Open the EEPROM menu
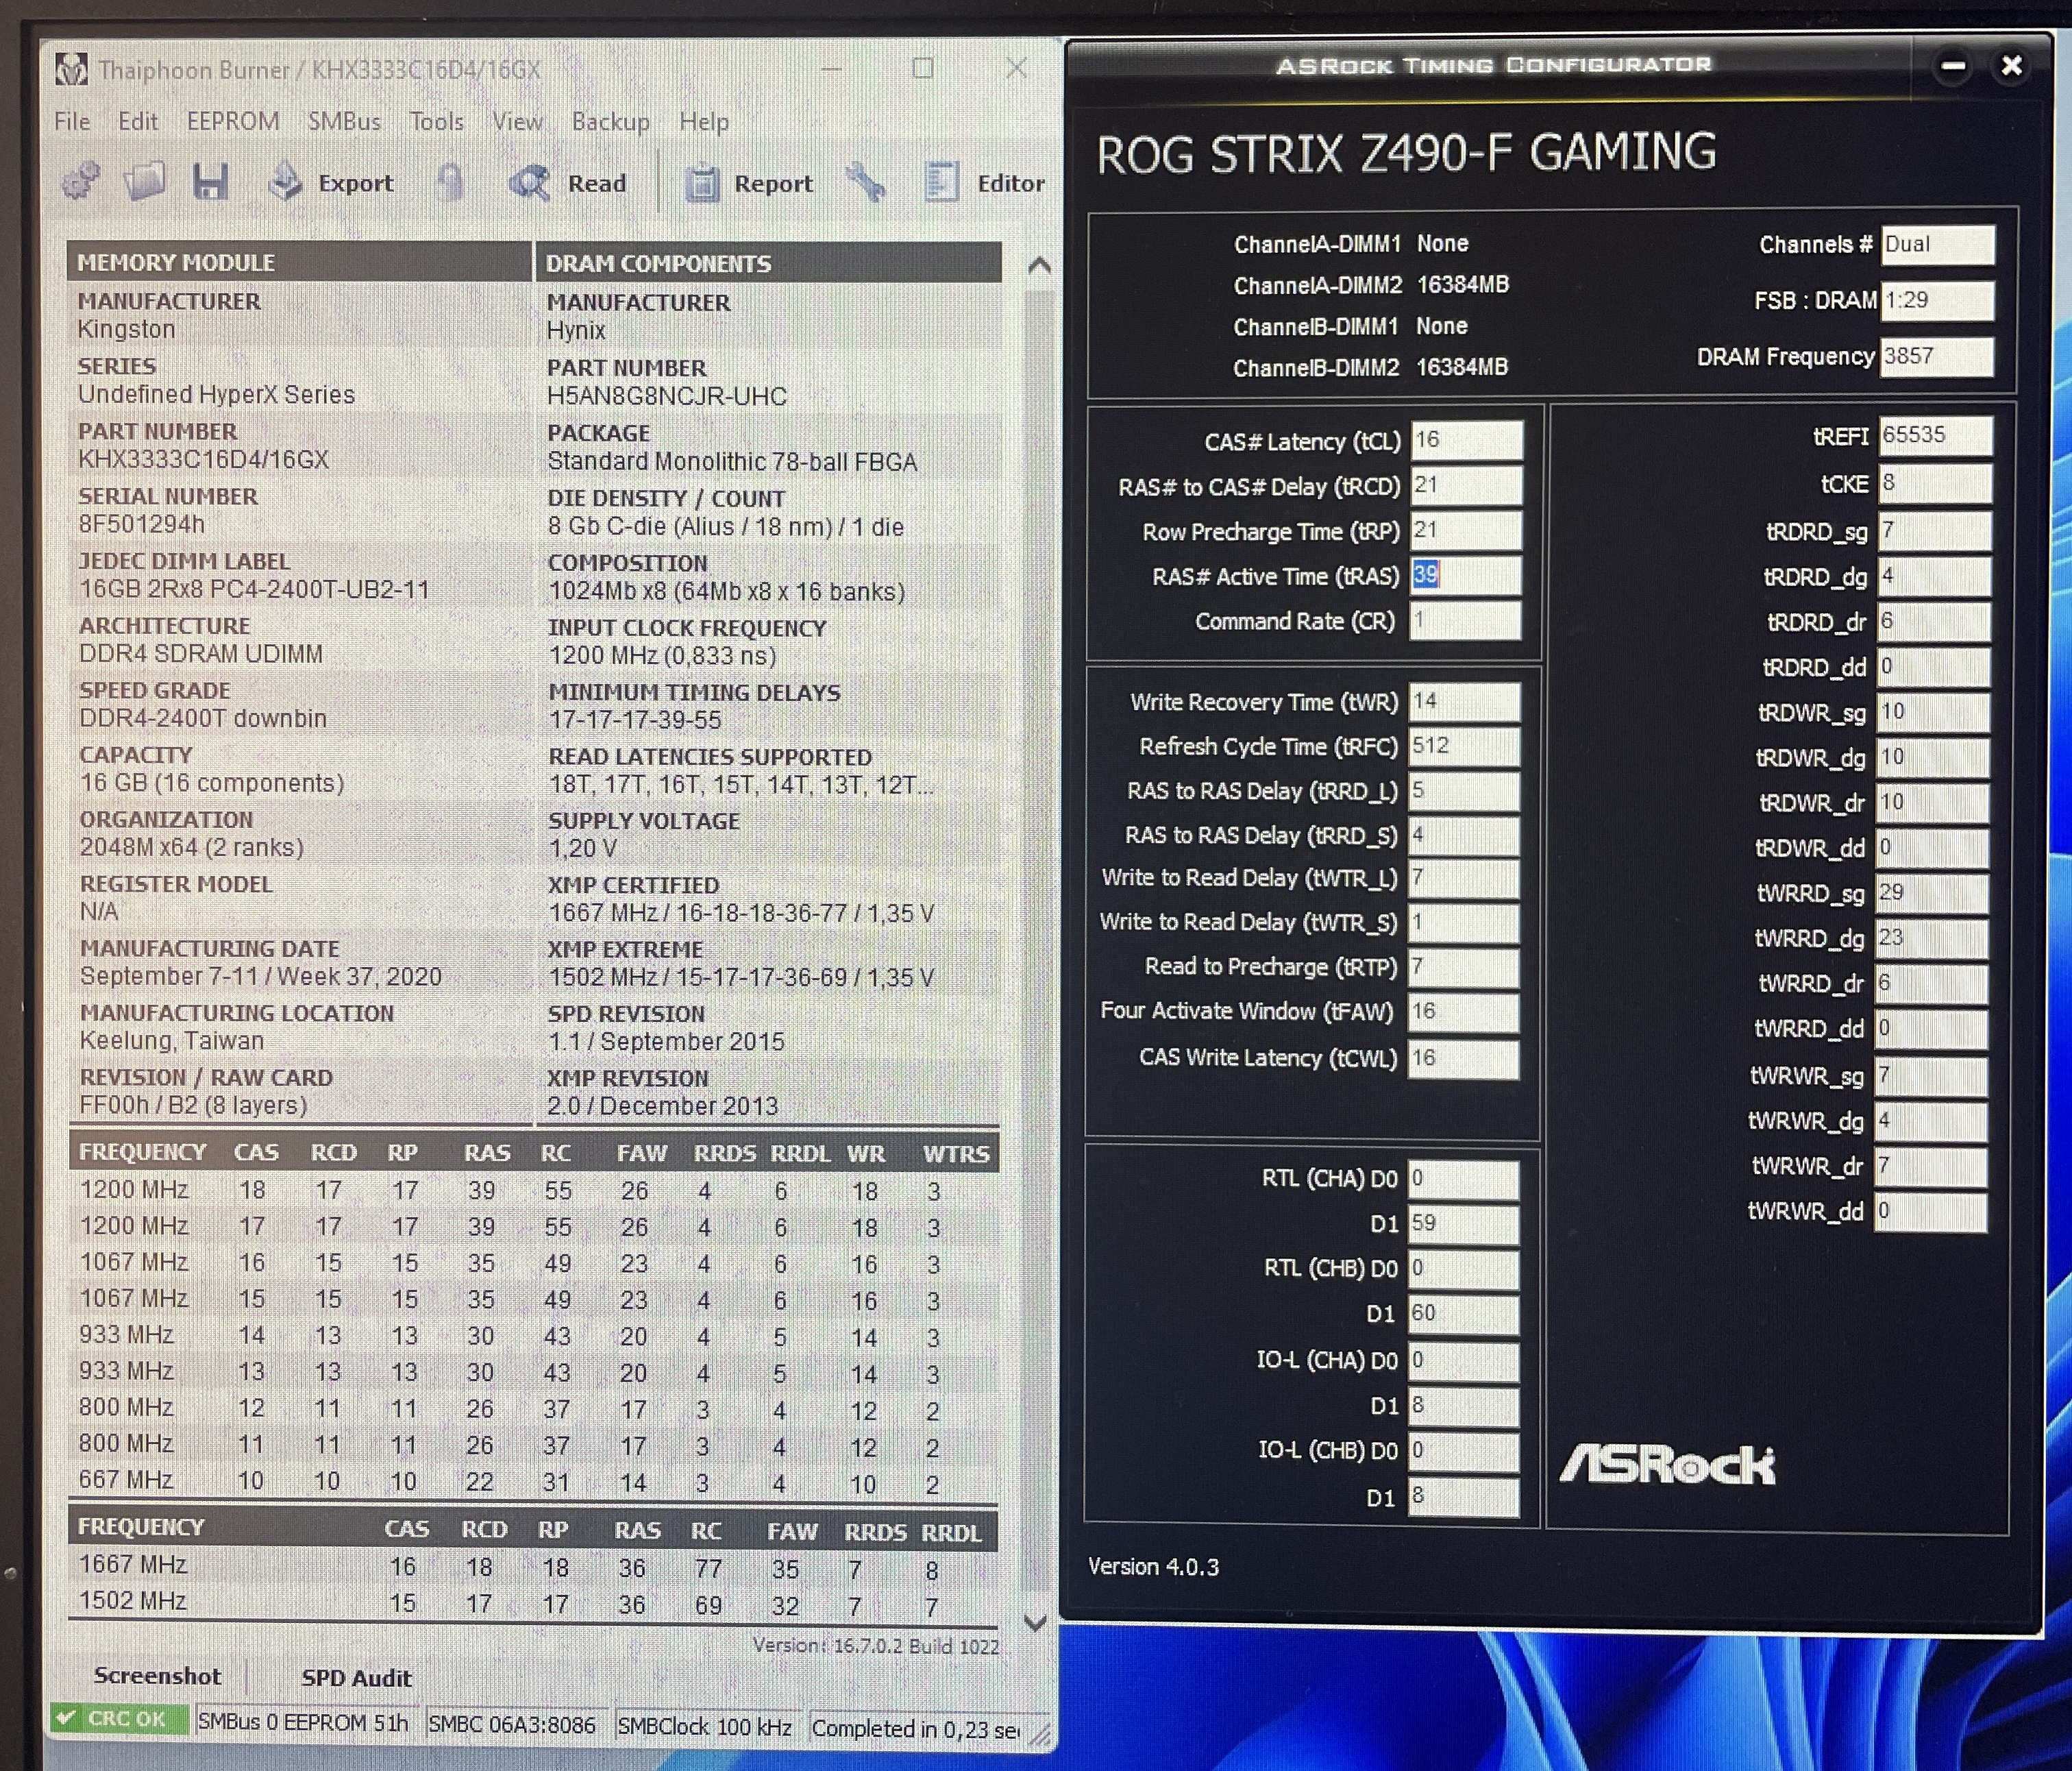 [233, 122]
